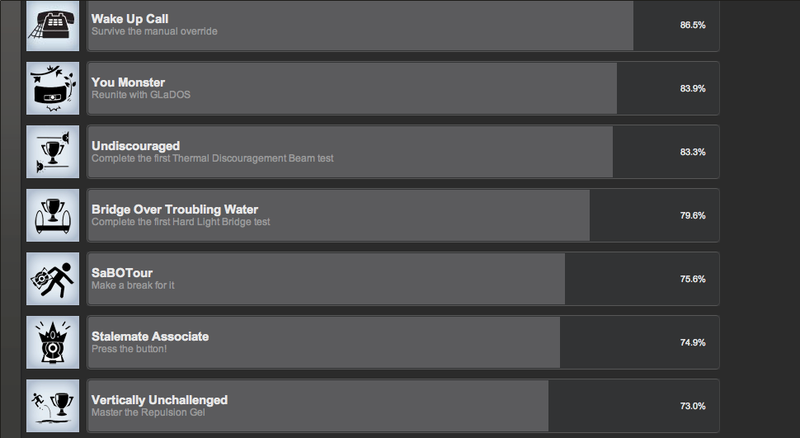800x438 pixels.
Task: Select the SaBOTour achievement title
Action: (x=122, y=273)
